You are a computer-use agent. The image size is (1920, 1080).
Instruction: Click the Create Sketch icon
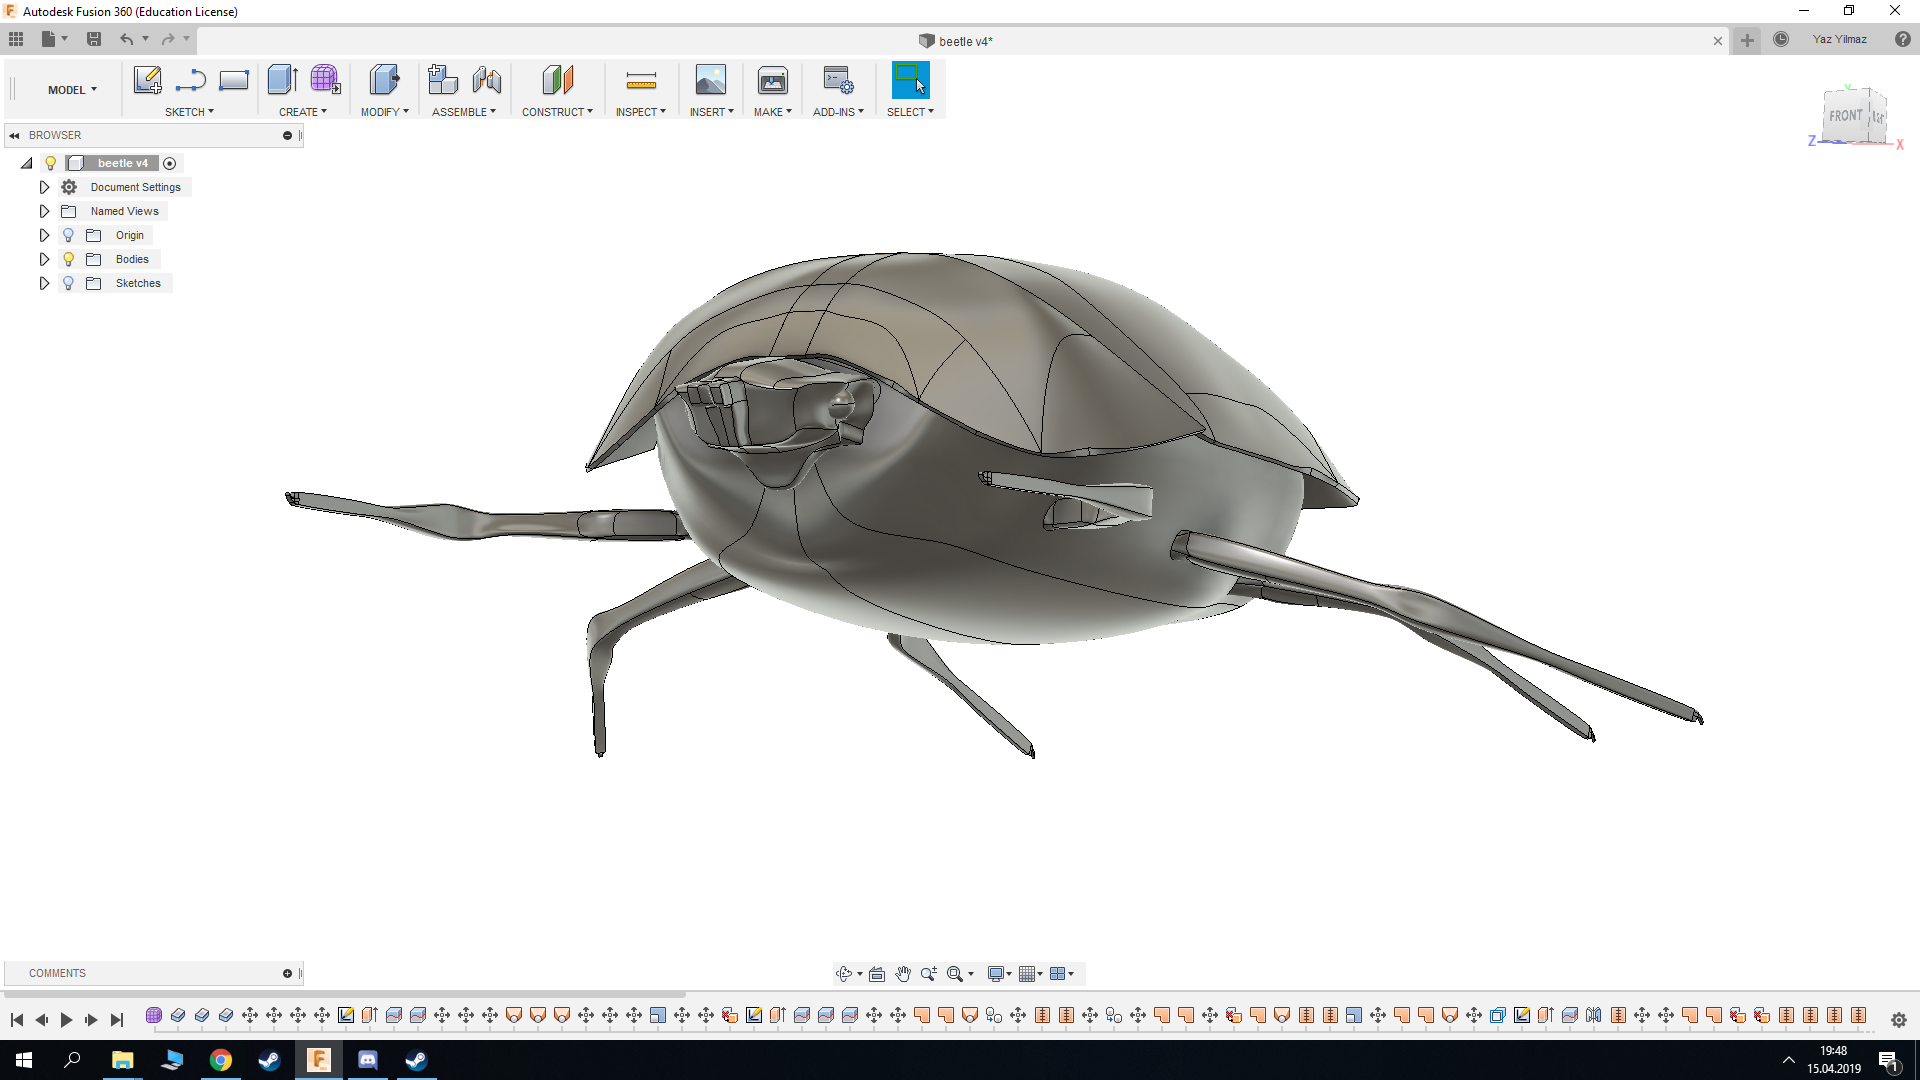[147, 80]
